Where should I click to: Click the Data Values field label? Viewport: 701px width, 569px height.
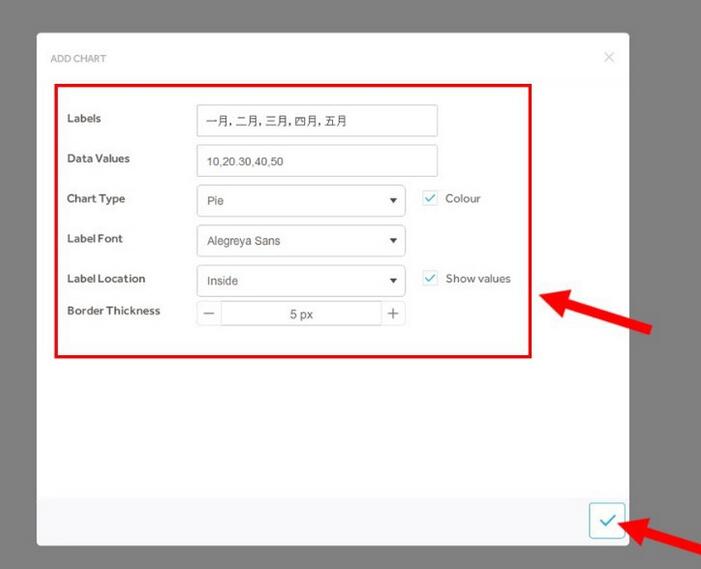click(98, 159)
